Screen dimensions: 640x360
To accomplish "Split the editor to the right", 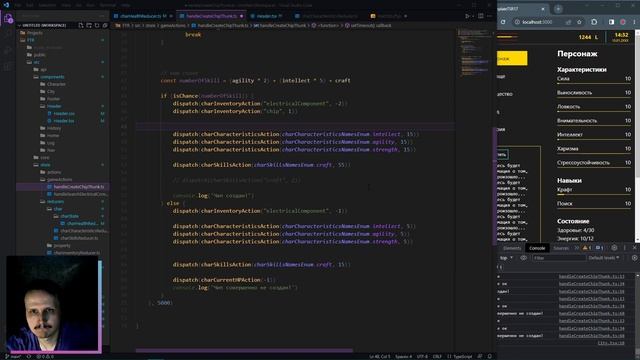I will pos(481,16).
